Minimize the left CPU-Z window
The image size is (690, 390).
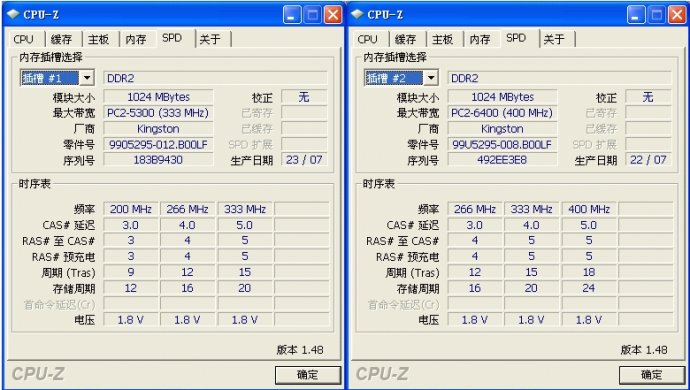(292, 15)
